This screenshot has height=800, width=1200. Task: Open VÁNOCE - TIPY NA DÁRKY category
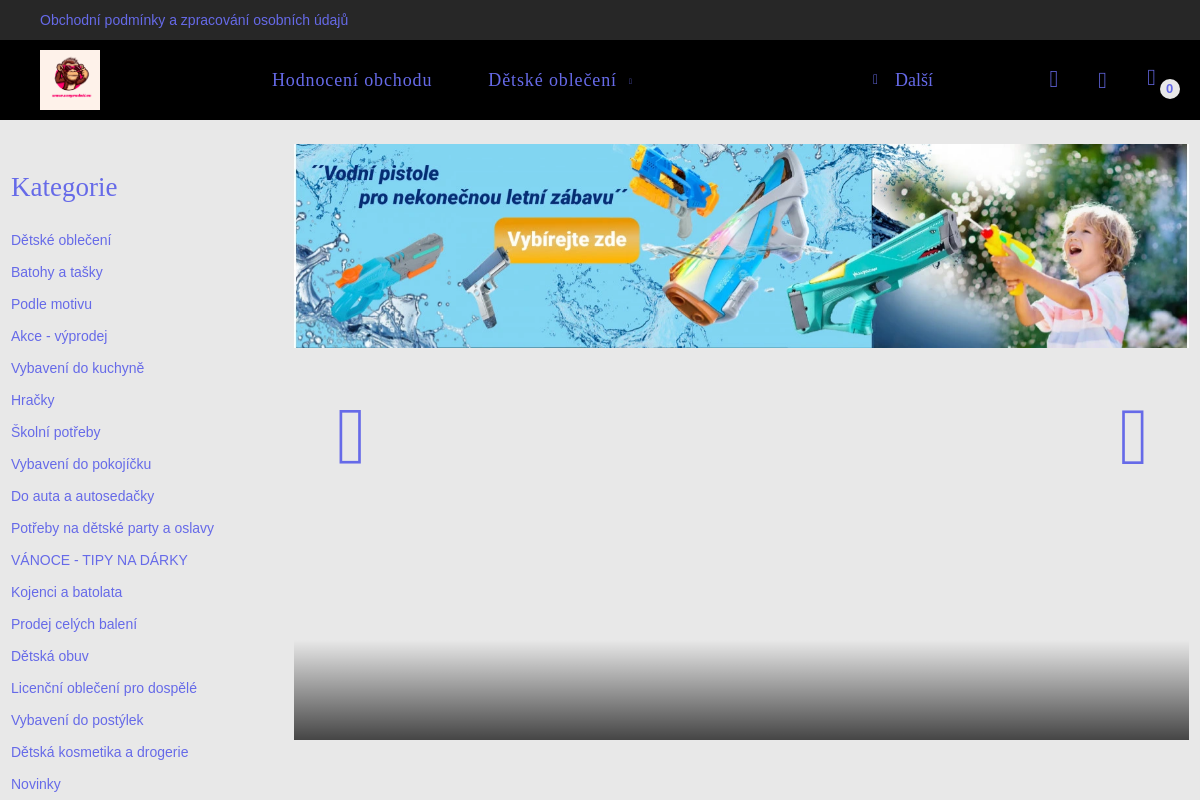pos(99,560)
